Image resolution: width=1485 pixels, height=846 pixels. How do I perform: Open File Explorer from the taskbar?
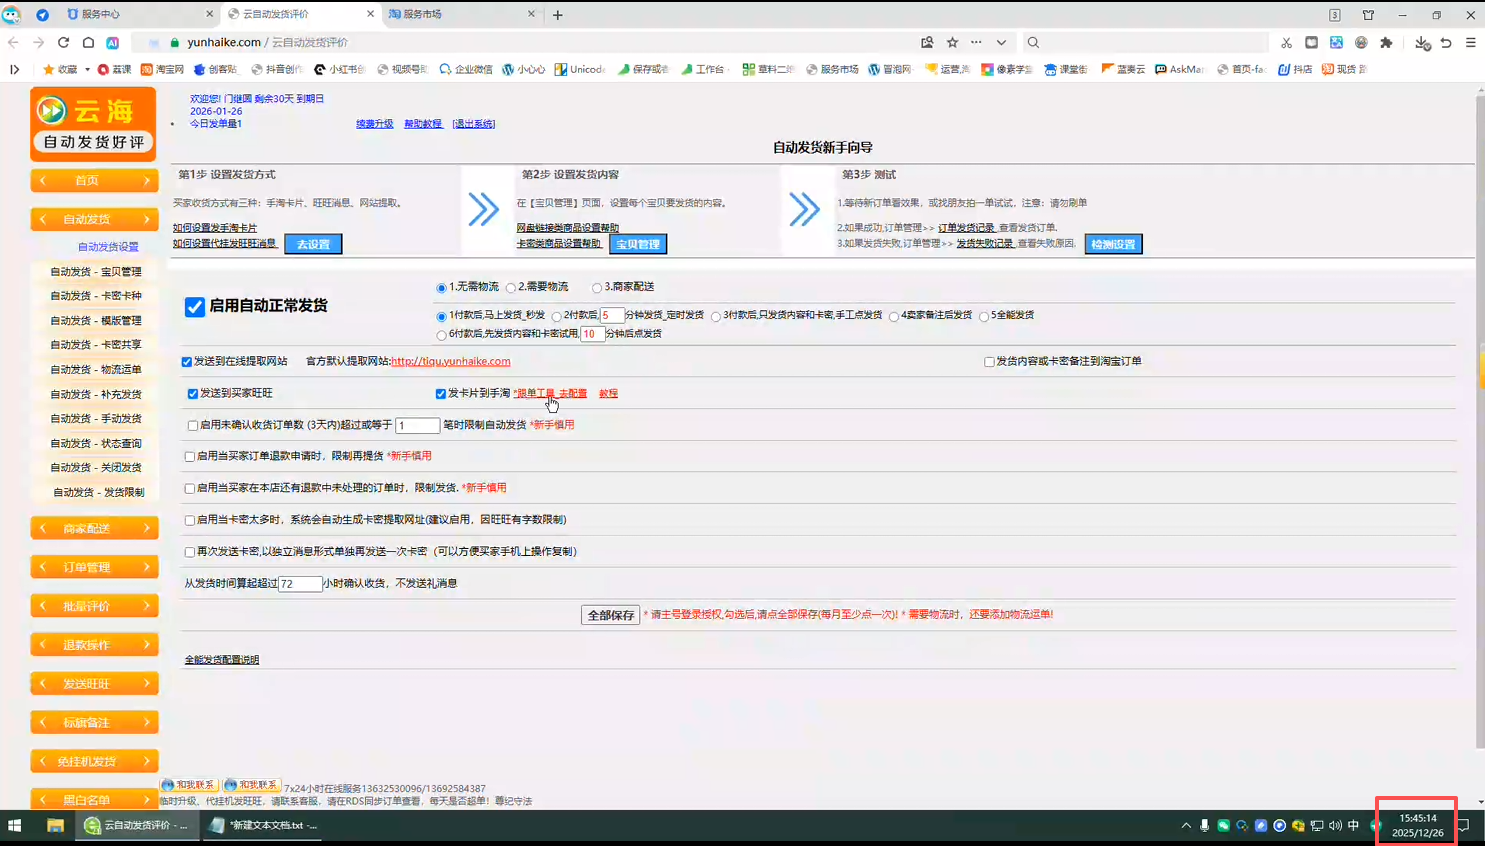[x=55, y=825]
